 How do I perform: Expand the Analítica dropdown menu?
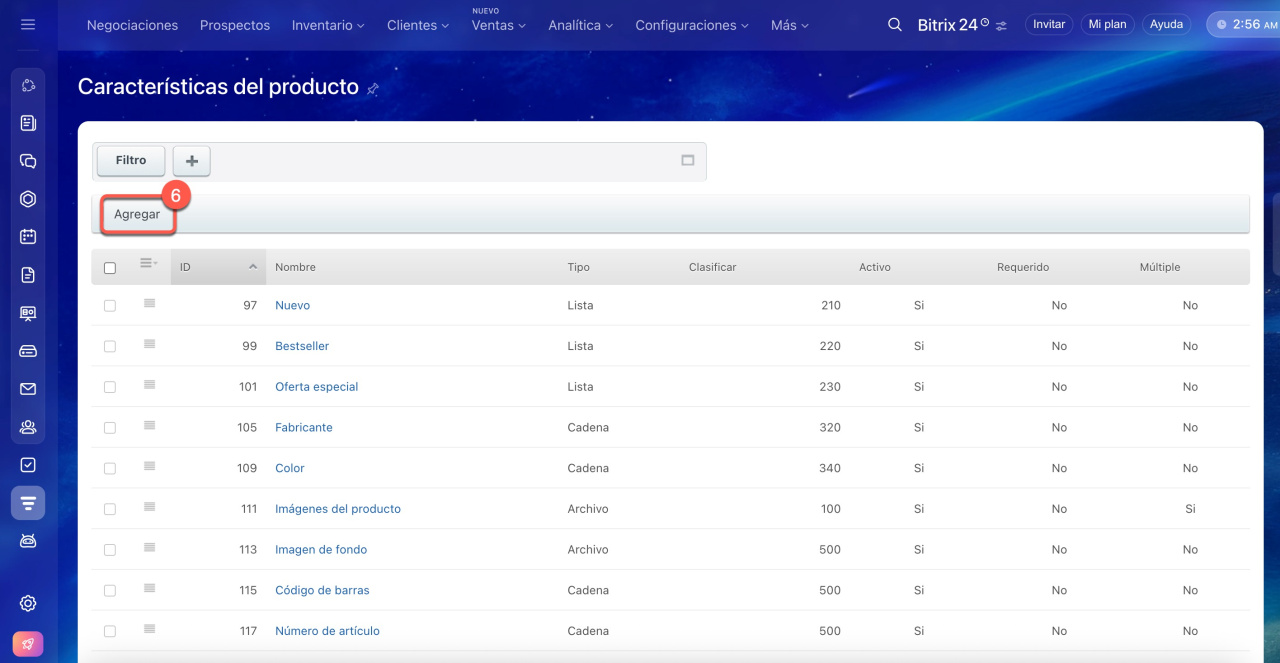(580, 25)
